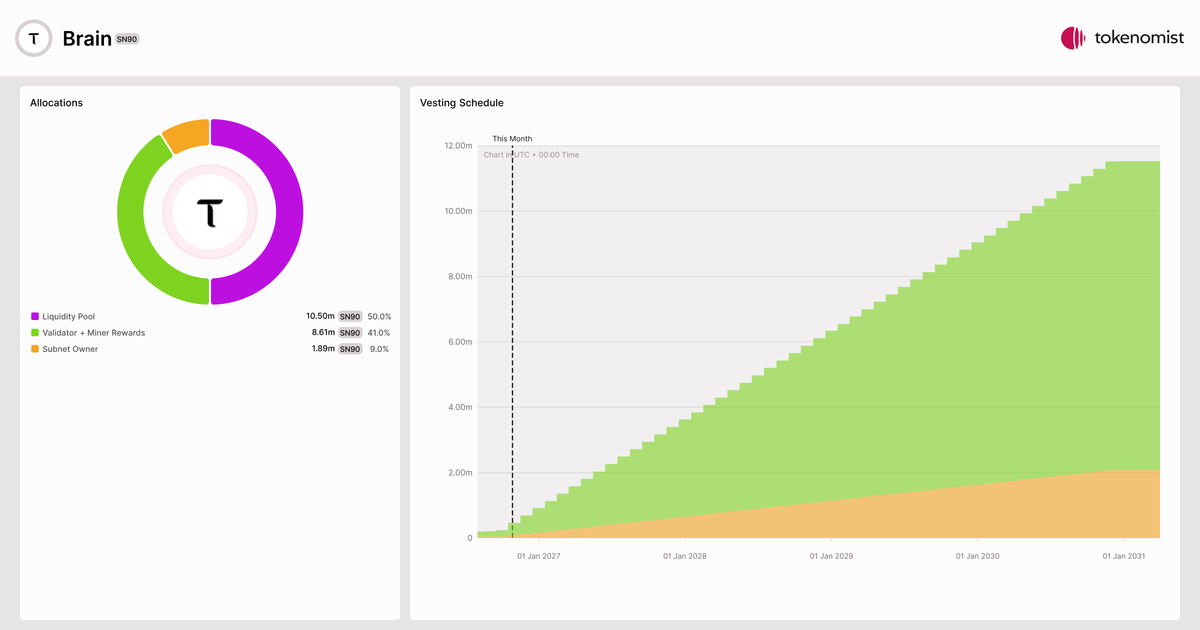Image resolution: width=1200 pixels, height=630 pixels.
Task: Click the 10.00m y-axis label
Action: pyautogui.click(x=459, y=211)
